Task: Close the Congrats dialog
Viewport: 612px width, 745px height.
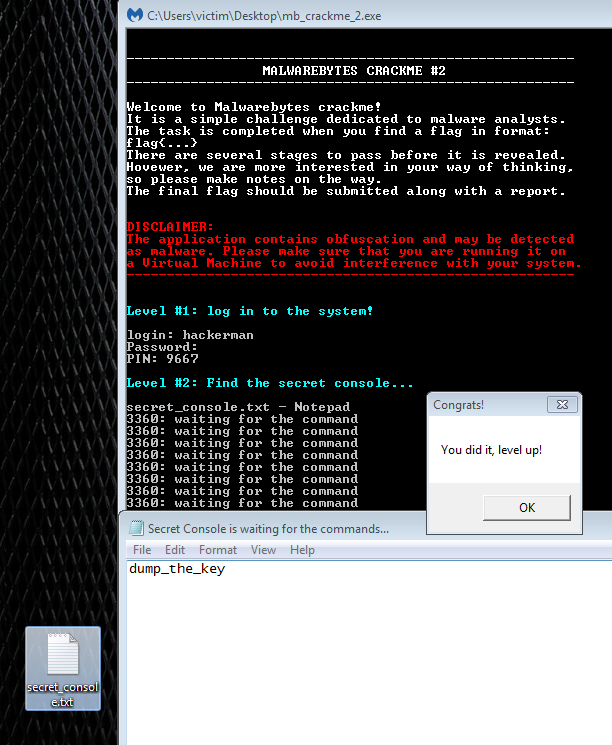Action: click(563, 404)
